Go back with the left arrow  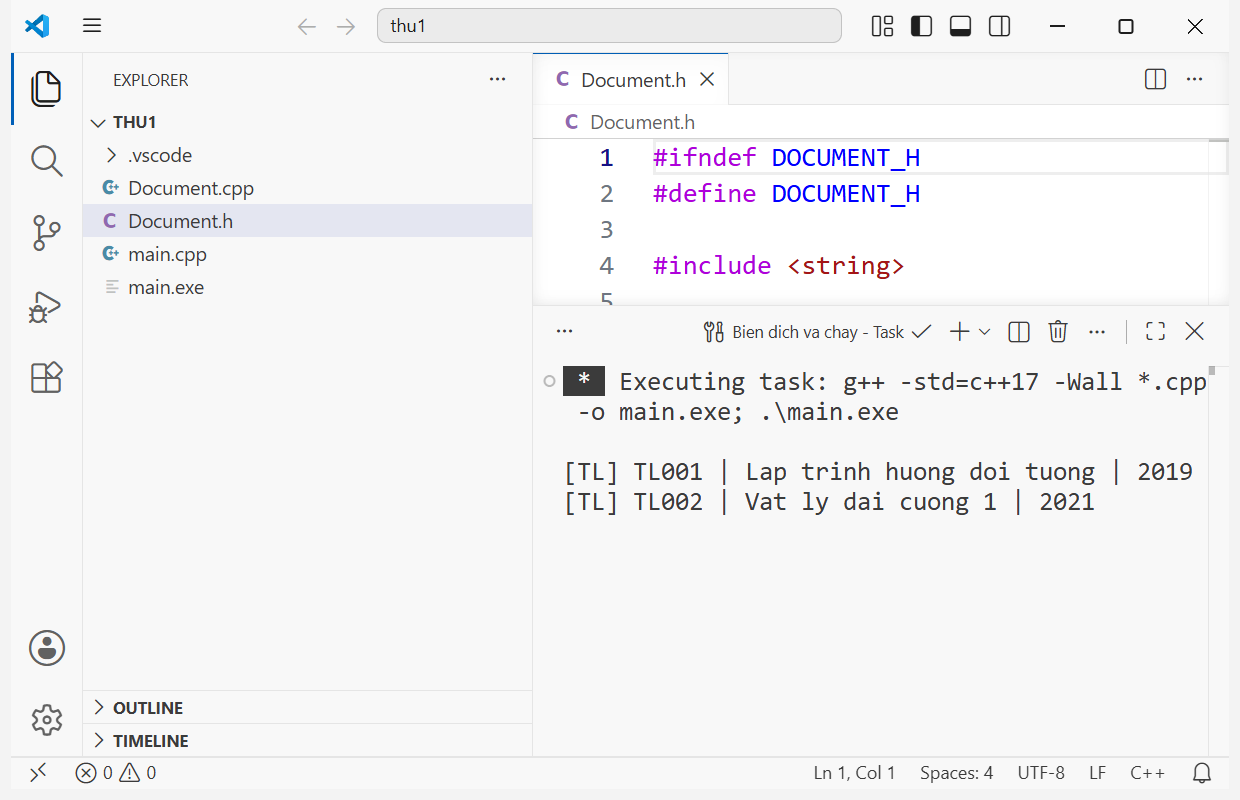[x=307, y=26]
